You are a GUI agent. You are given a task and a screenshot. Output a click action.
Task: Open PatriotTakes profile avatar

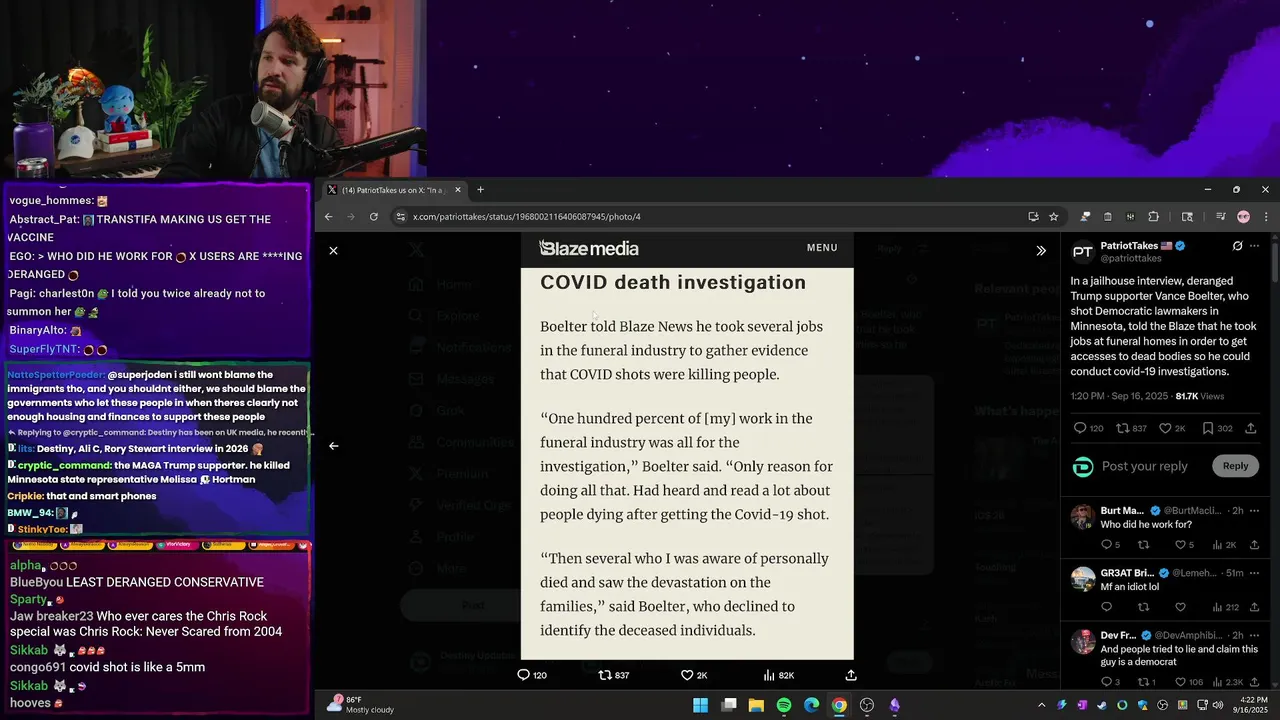click(1082, 251)
